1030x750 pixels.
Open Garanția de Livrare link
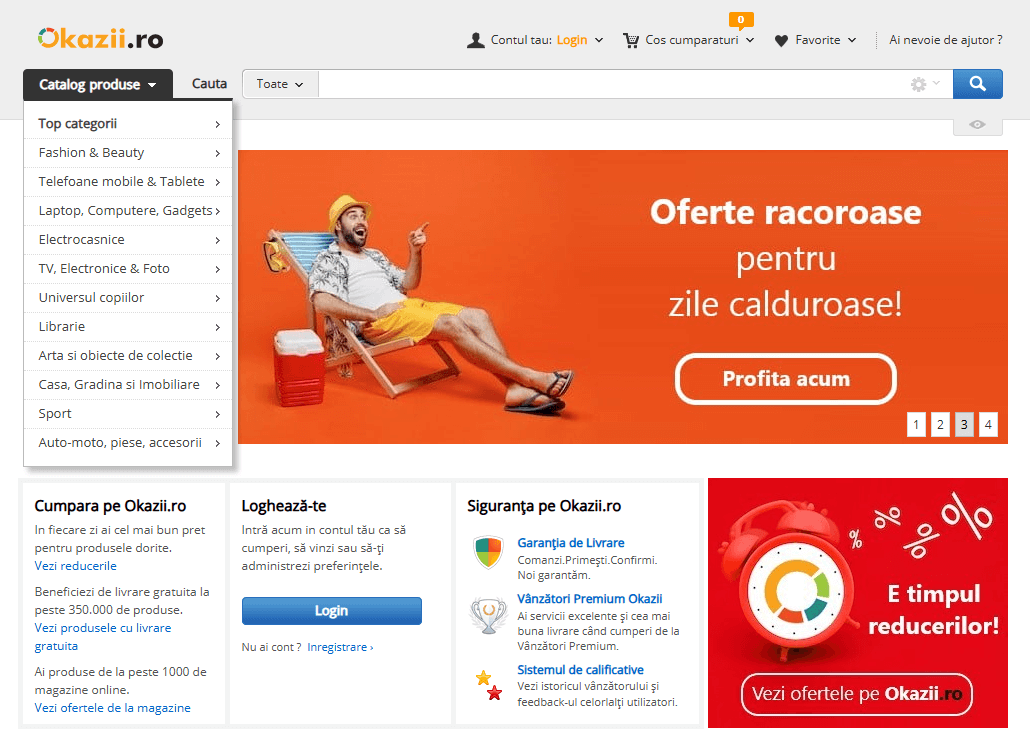tap(571, 543)
